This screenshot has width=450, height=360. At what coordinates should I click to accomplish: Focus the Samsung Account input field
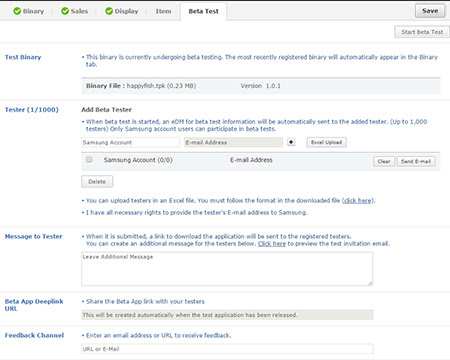point(130,142)
